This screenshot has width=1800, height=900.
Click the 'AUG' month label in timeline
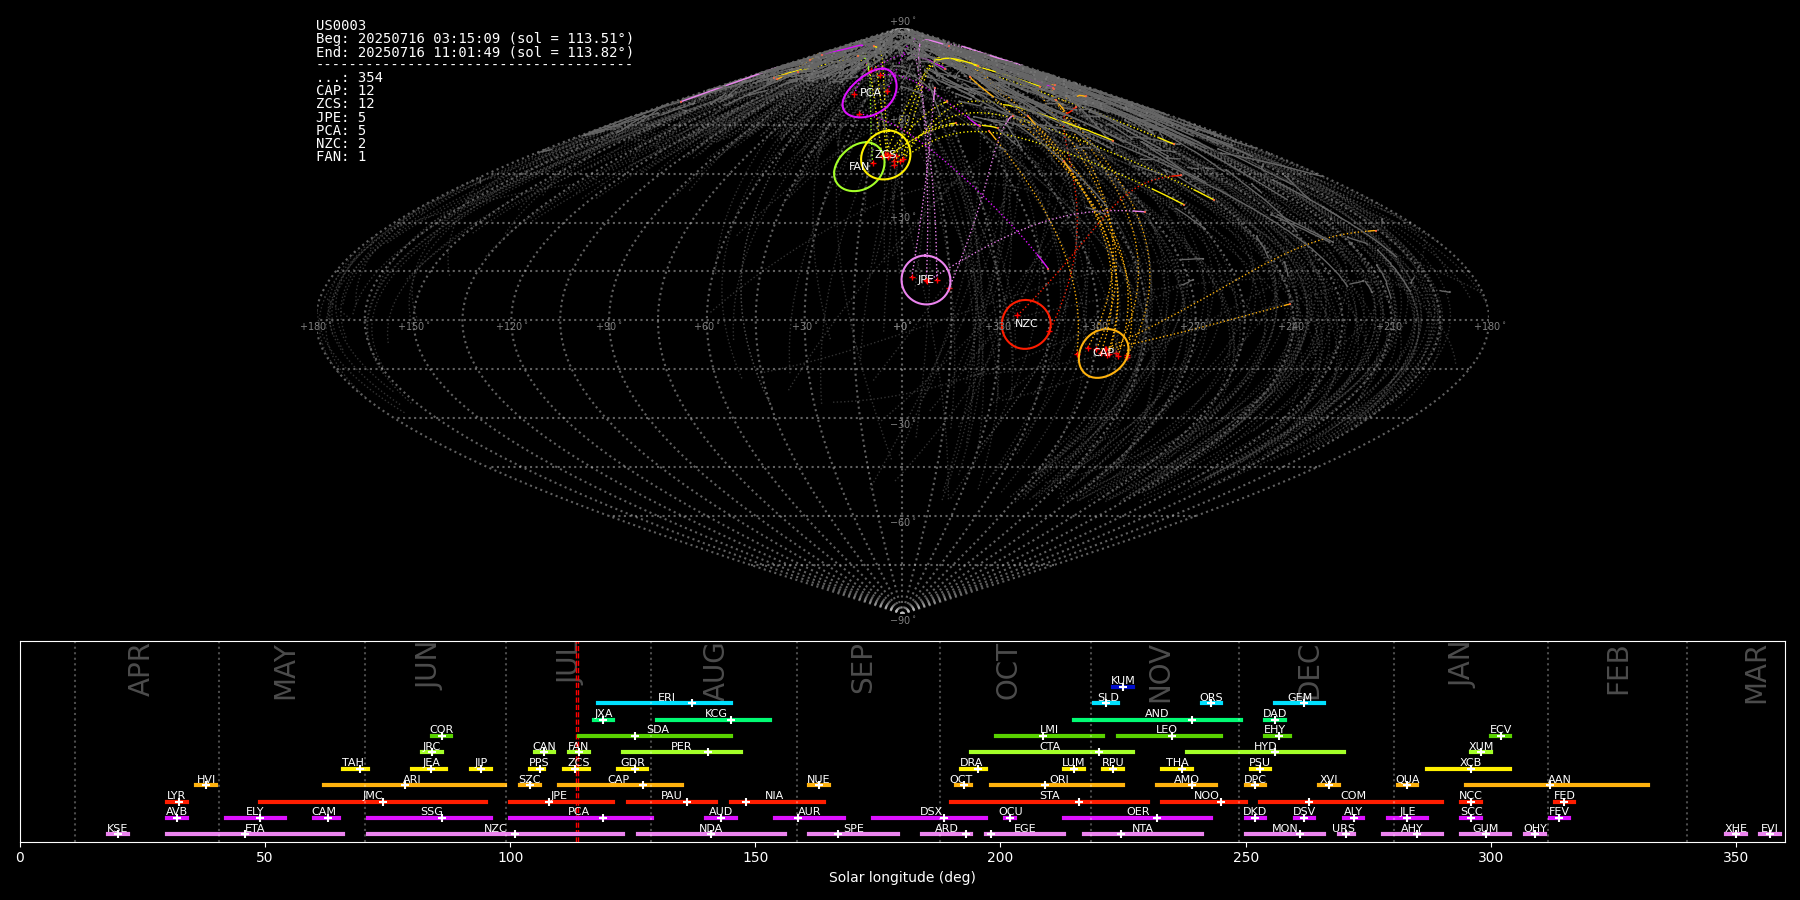(x=714, y=672)
